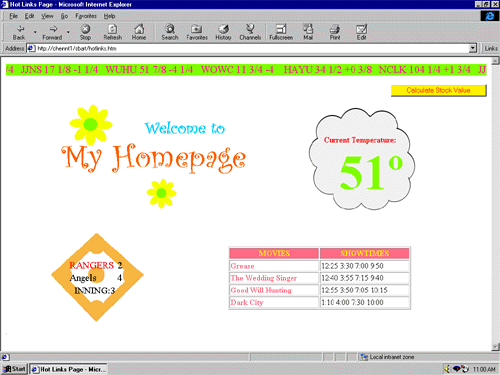Open the Grease movie link
Image resolution: width=500 pixels, height=375 pixels.
242,266
